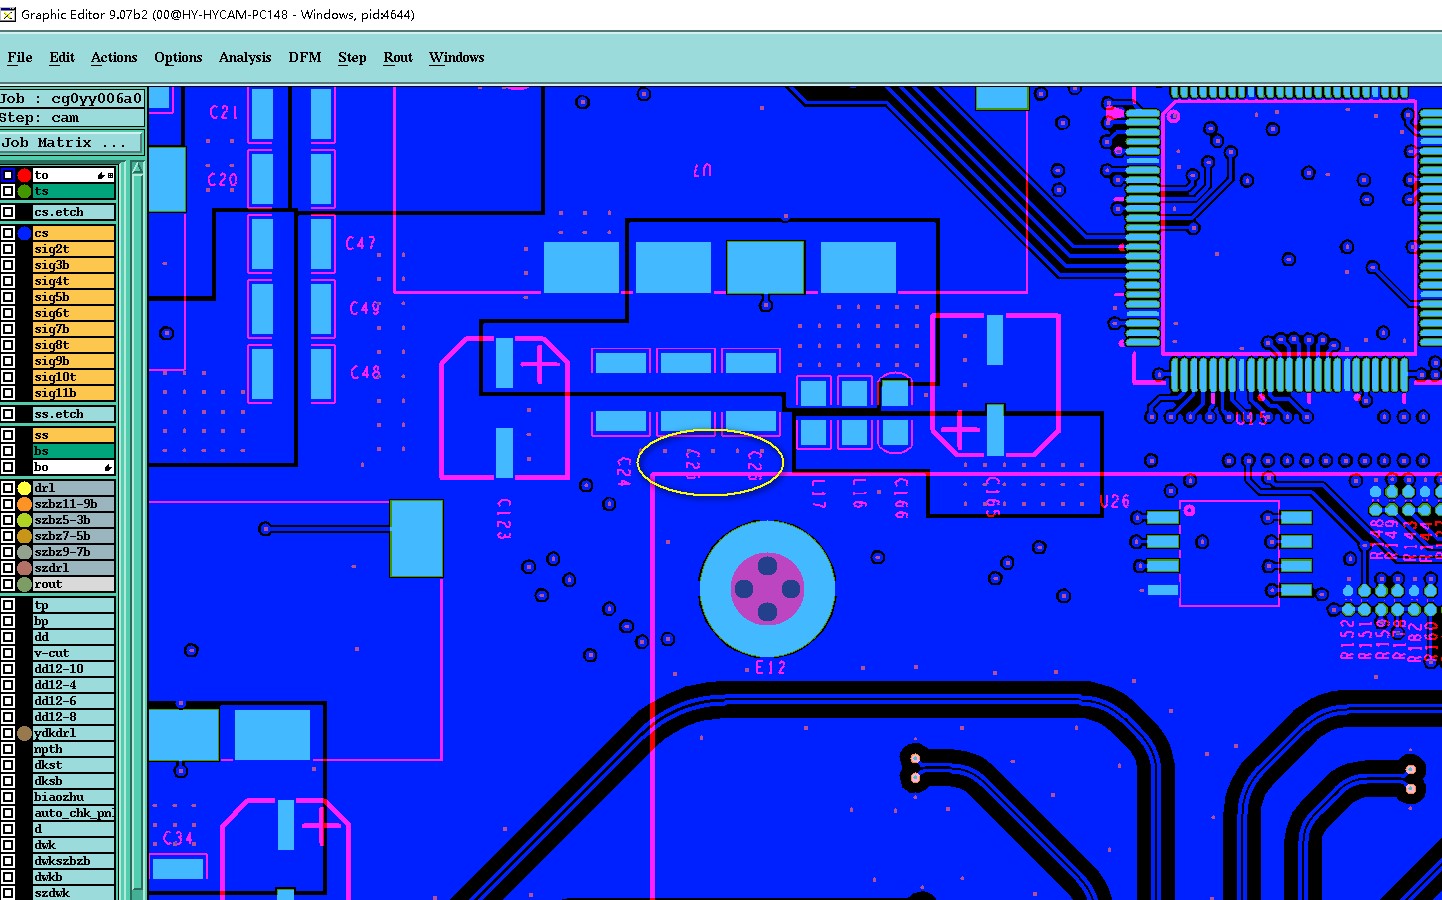Select layer name sig3b
This screenshot has width=1442, height=900.
coord(74,265)
